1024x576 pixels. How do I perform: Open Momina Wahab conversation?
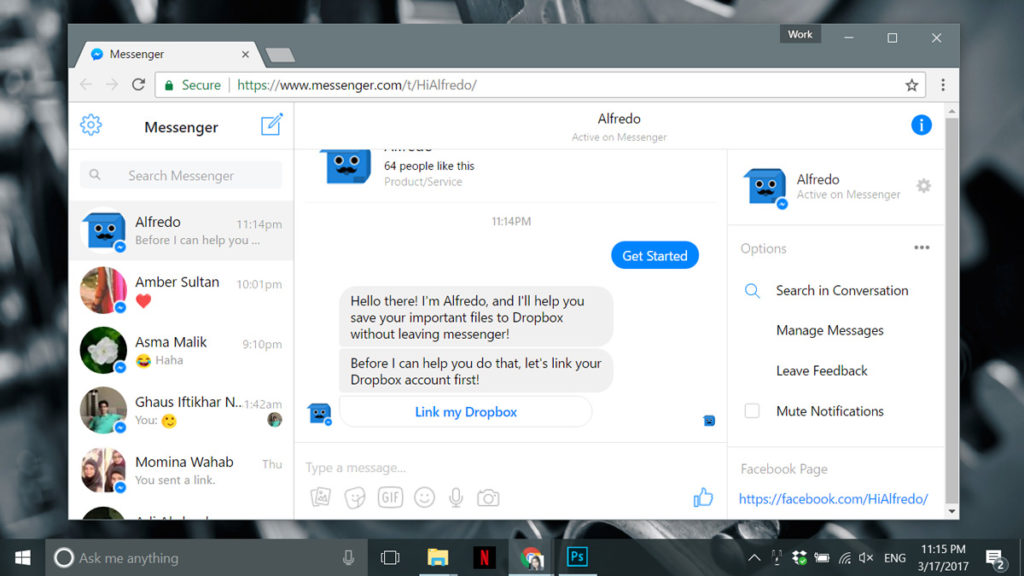(181, 471)
